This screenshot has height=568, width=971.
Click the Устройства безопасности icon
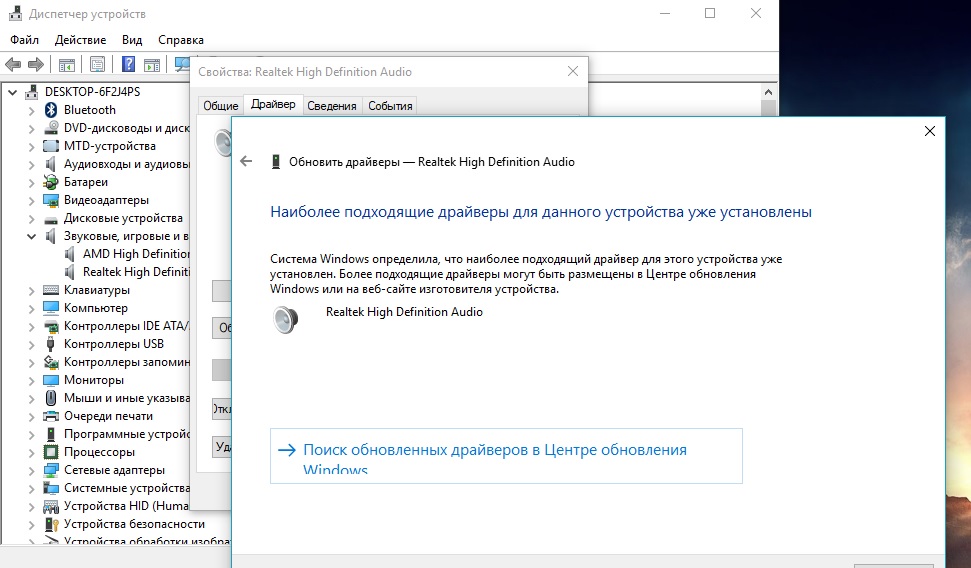51,524
